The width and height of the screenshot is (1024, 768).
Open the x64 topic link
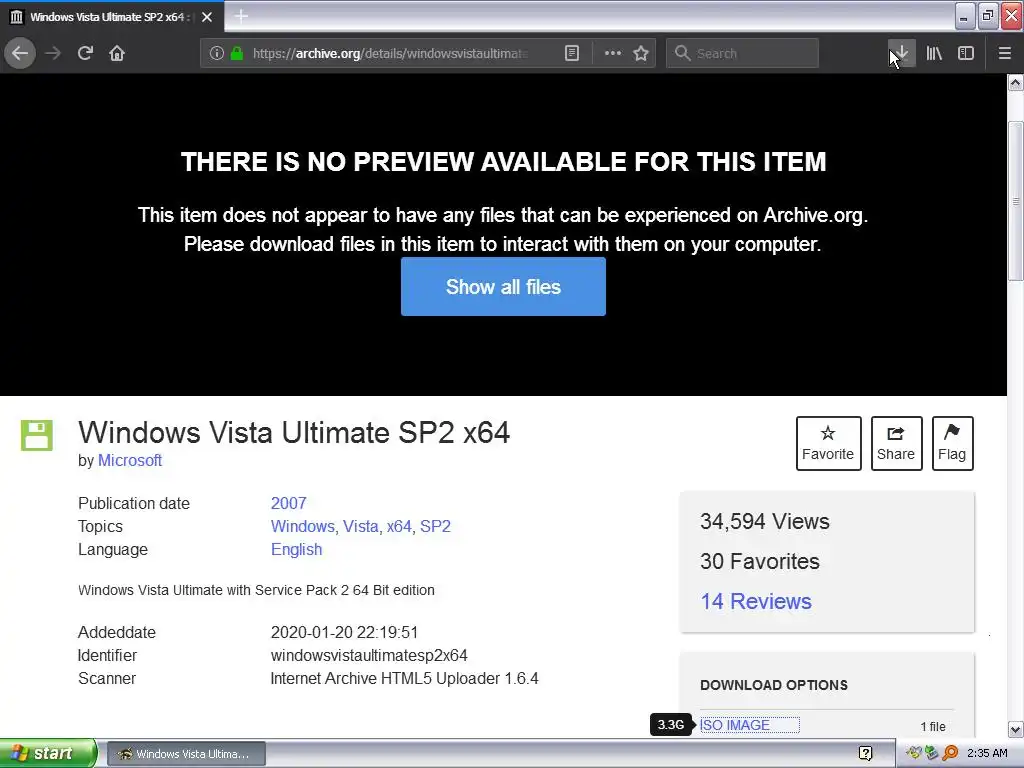pyautogui.click(x=399, y=526)
